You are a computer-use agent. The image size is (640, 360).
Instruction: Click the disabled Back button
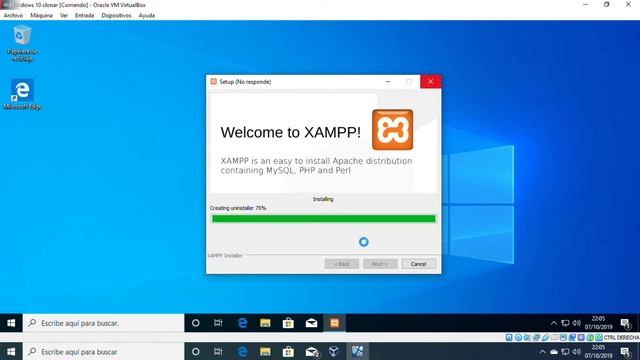pyautogui.click(x=342, y=264)
